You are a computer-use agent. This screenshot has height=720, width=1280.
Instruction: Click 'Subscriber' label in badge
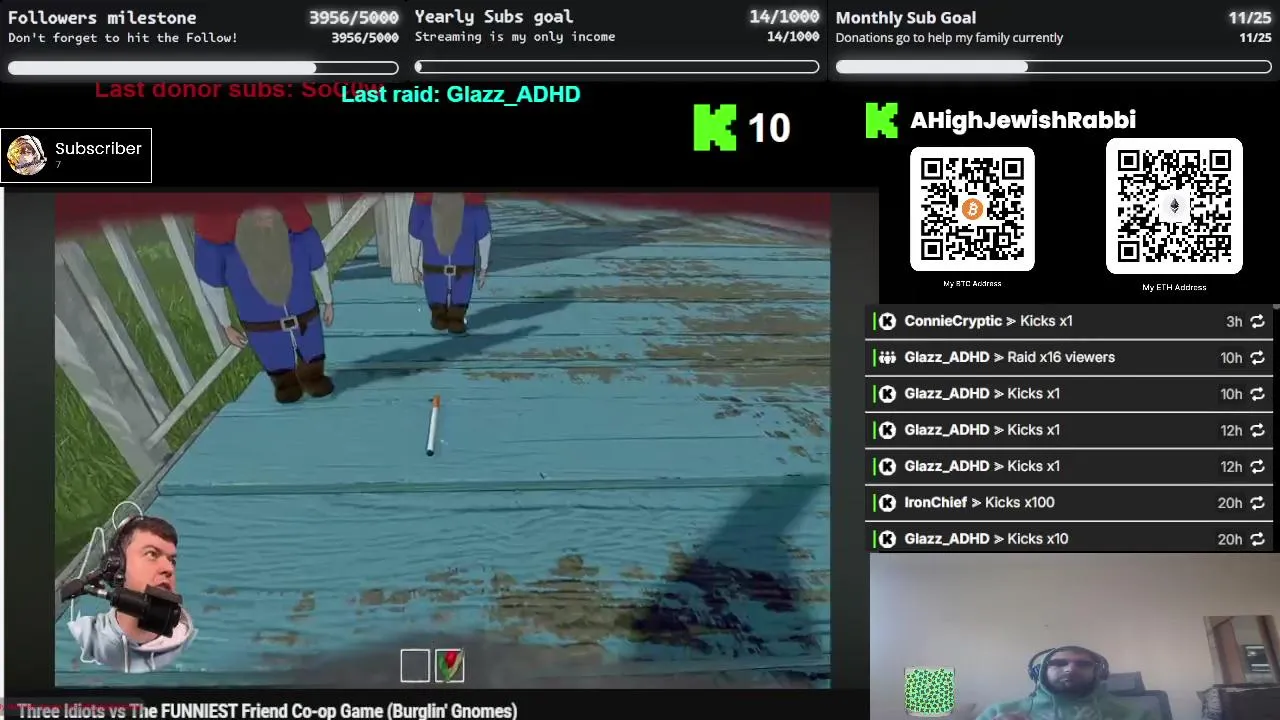(x=98, y=148)
